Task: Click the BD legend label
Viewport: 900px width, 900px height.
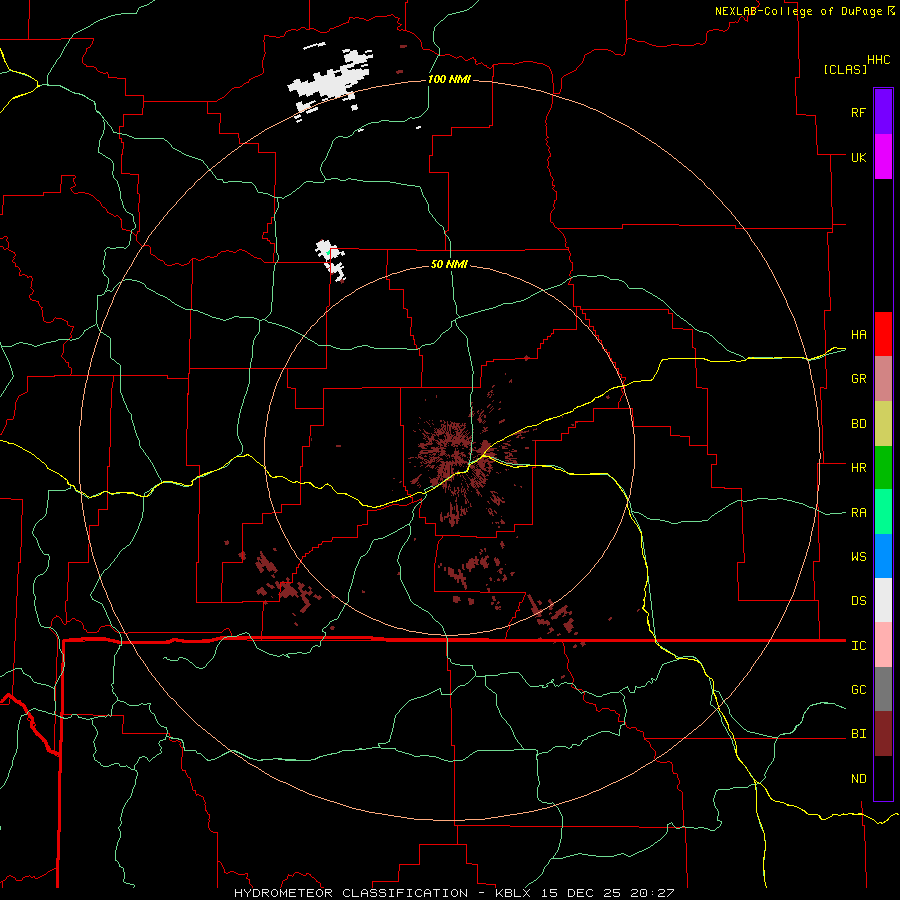Action: [858, 424]
